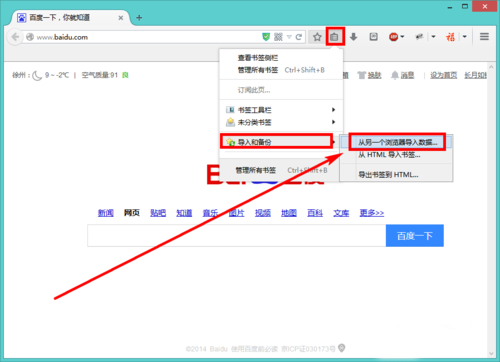Screen dimensions: 500x362
Task: Click the T-shirt skin icon
Action: (x=362, y=75)
